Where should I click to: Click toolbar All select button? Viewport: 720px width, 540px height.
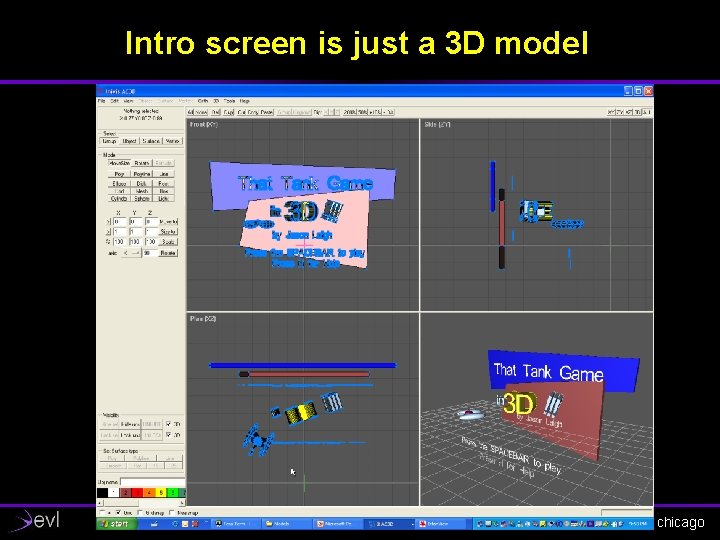tap(190, 112)
